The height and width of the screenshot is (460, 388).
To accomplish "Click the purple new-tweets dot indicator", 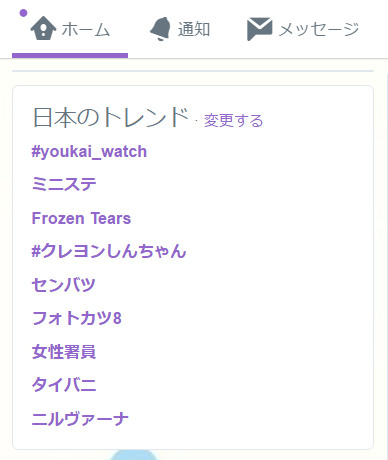I will point(23,13).
